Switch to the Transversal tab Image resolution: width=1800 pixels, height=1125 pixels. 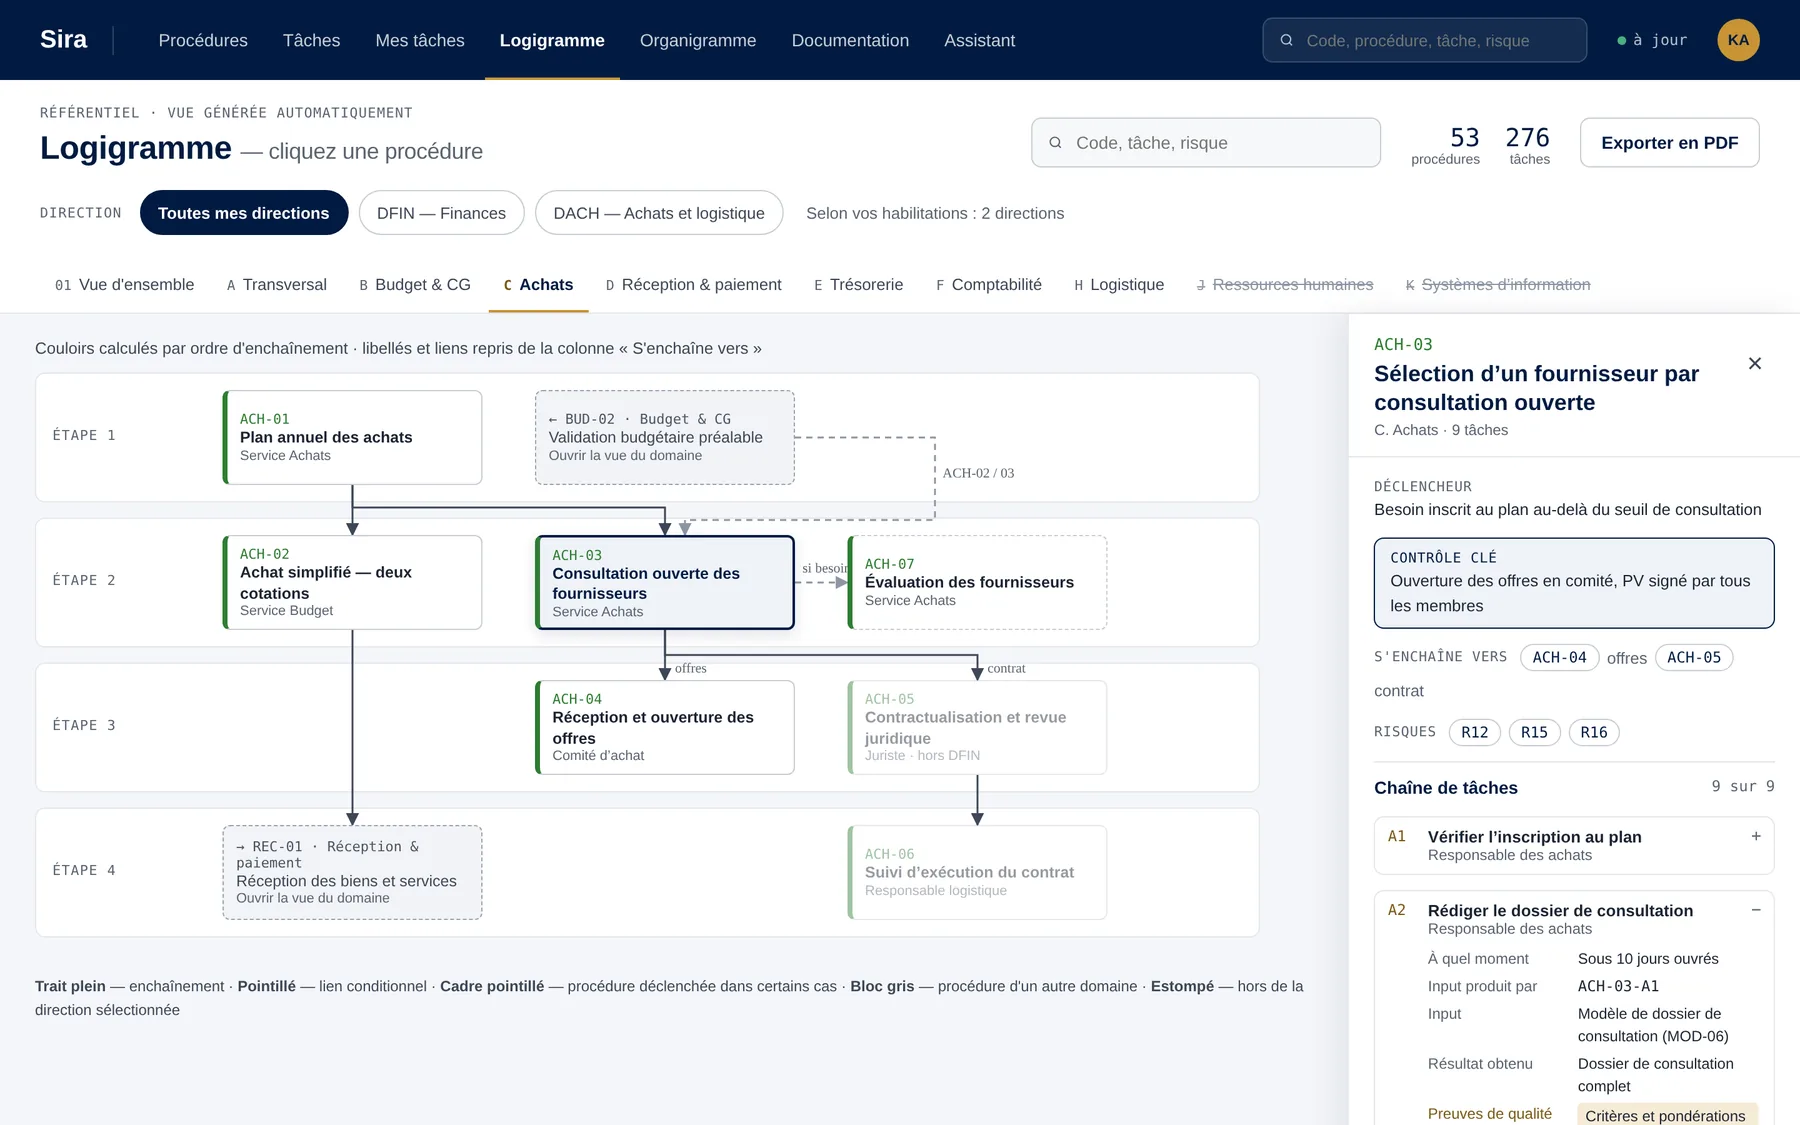276,285
